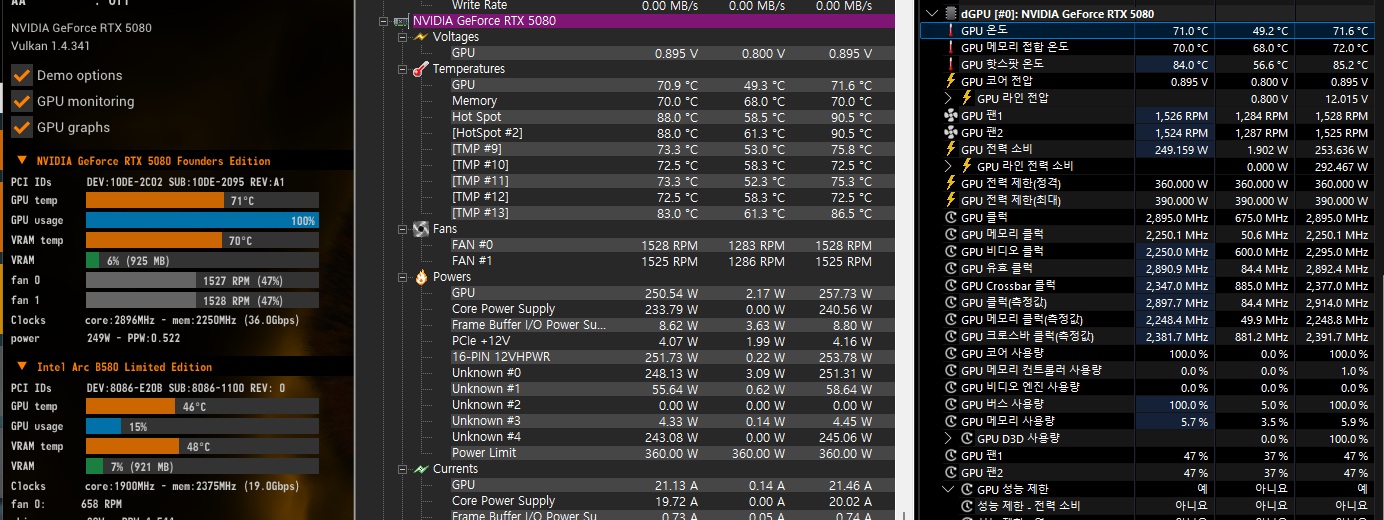Collapse the NVIDIA GeForce RTX 5080 Founders Edition section

coord(22,161)
